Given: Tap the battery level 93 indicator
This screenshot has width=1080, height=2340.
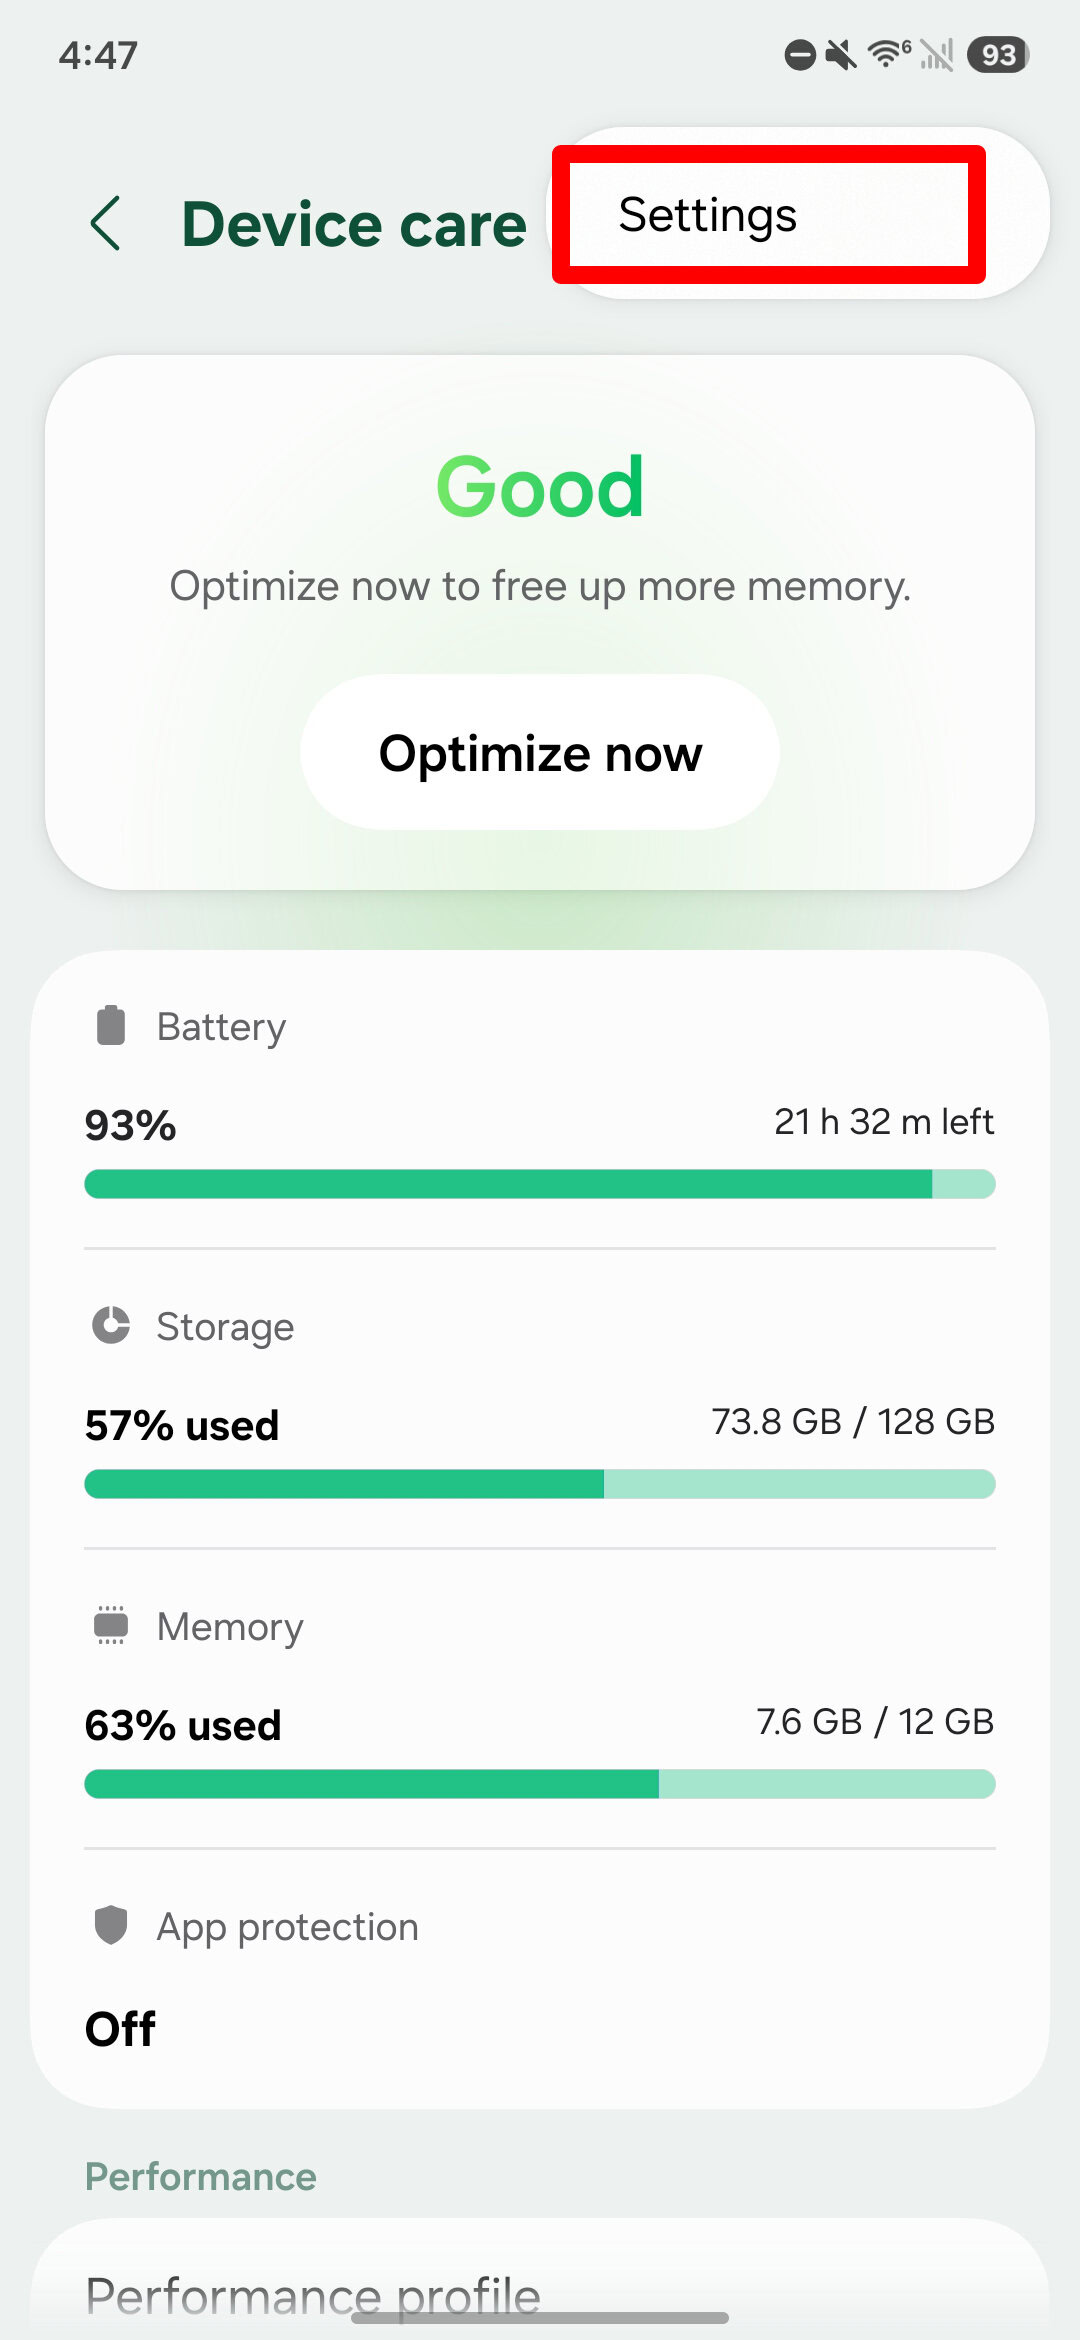Looking at the screenshot, I should pyautogui.click(x=998, y=55).
